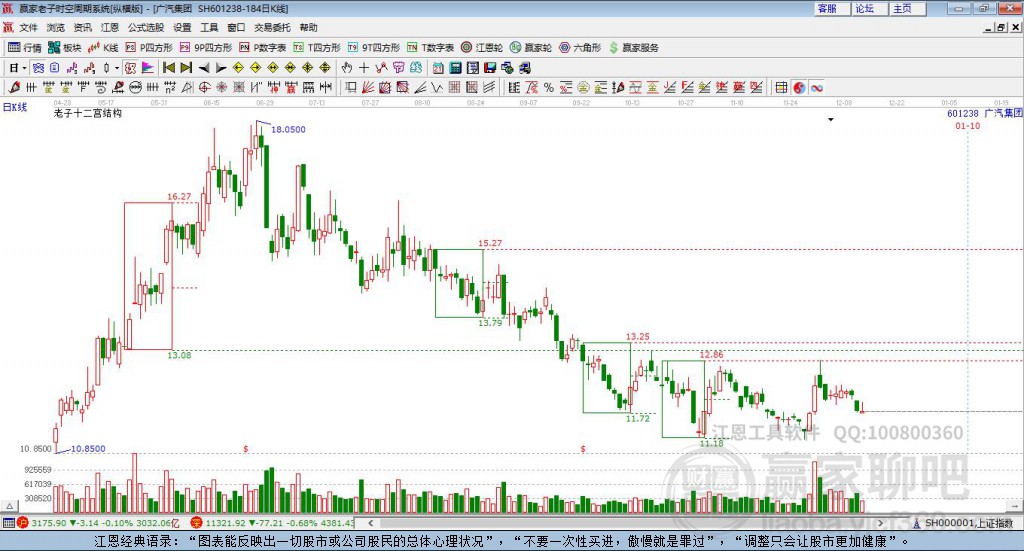Click the magenta flag icon
Image resolution: width=1024 pixels, height=551 pixels.
[148, 68]
